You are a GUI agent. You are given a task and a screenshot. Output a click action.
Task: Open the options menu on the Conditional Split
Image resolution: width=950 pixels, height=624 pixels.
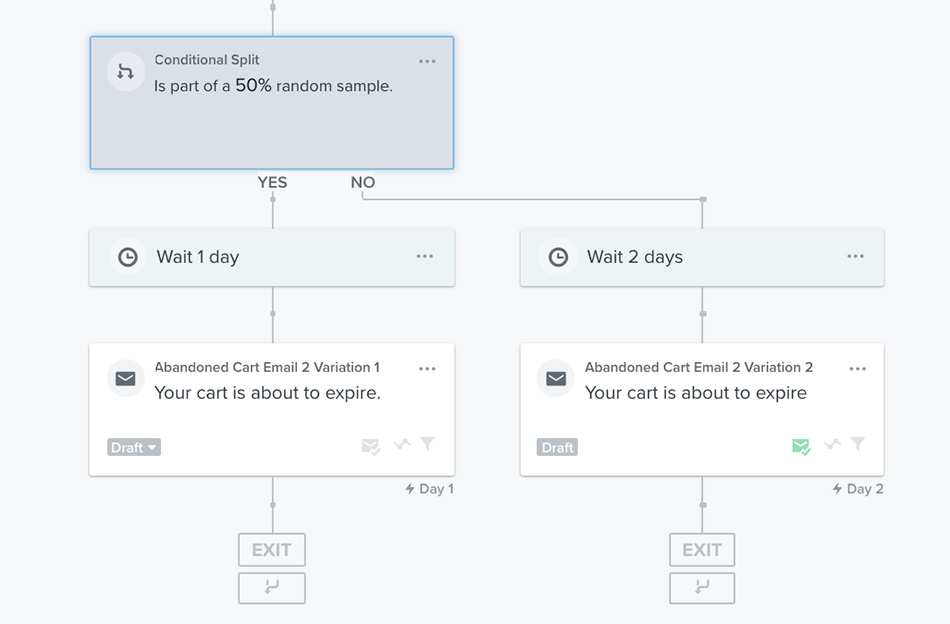tap(427, 61)
